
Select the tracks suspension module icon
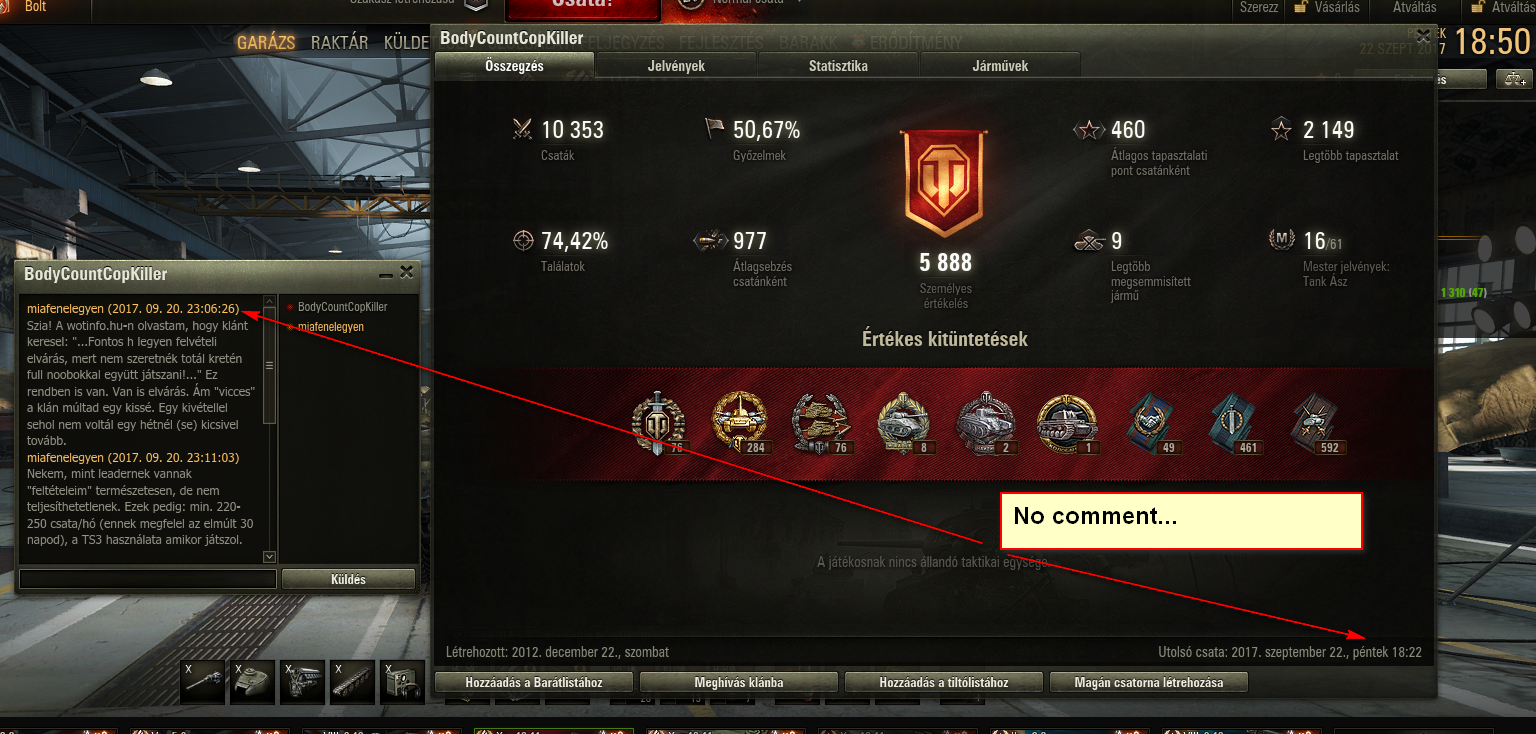[353, 682]
